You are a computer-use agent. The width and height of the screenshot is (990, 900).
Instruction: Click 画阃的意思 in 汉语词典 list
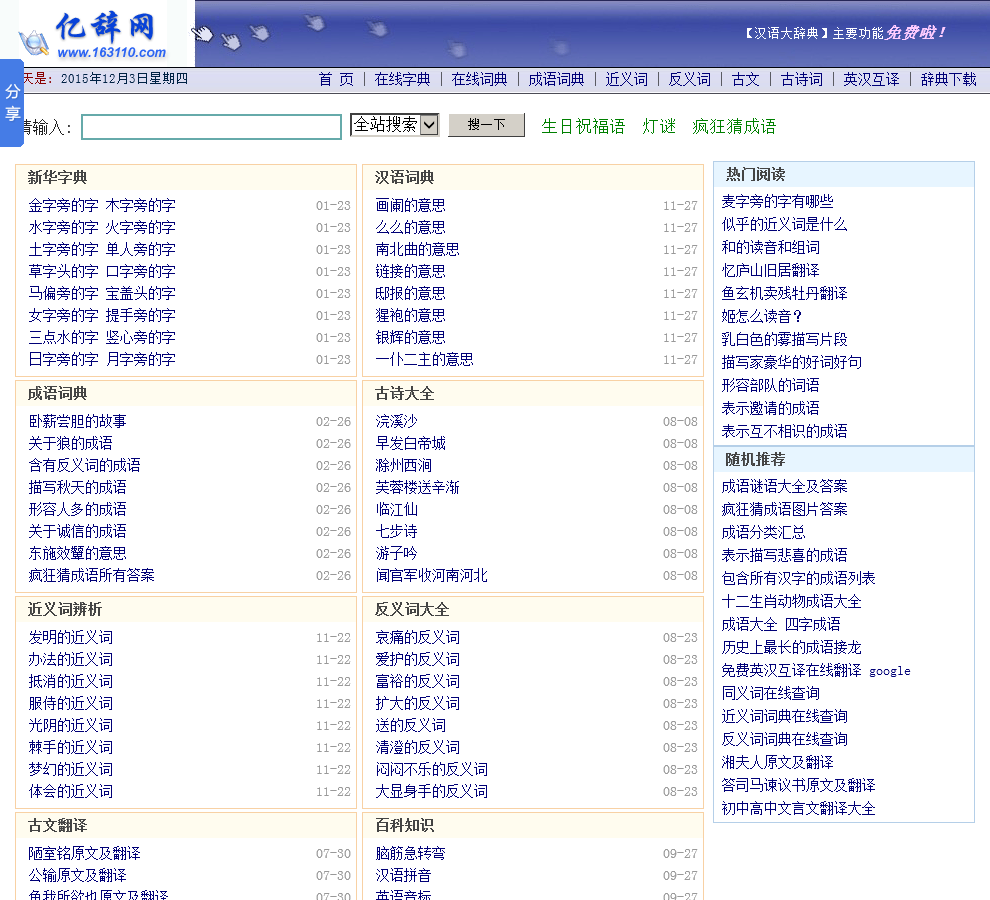410,206
